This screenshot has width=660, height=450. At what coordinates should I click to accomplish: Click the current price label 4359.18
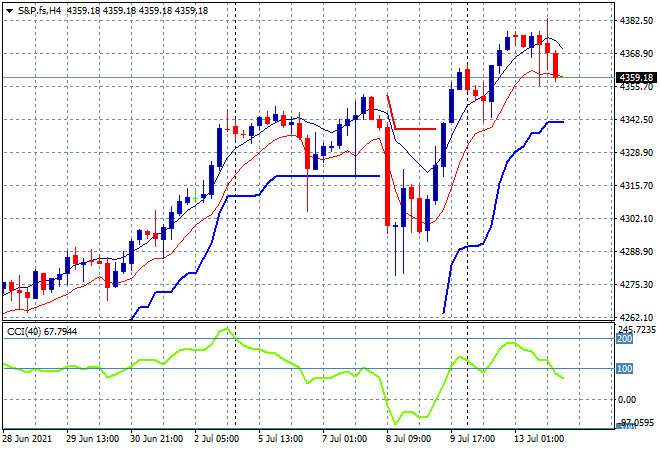pyautogui.click(x=636, y=77)
